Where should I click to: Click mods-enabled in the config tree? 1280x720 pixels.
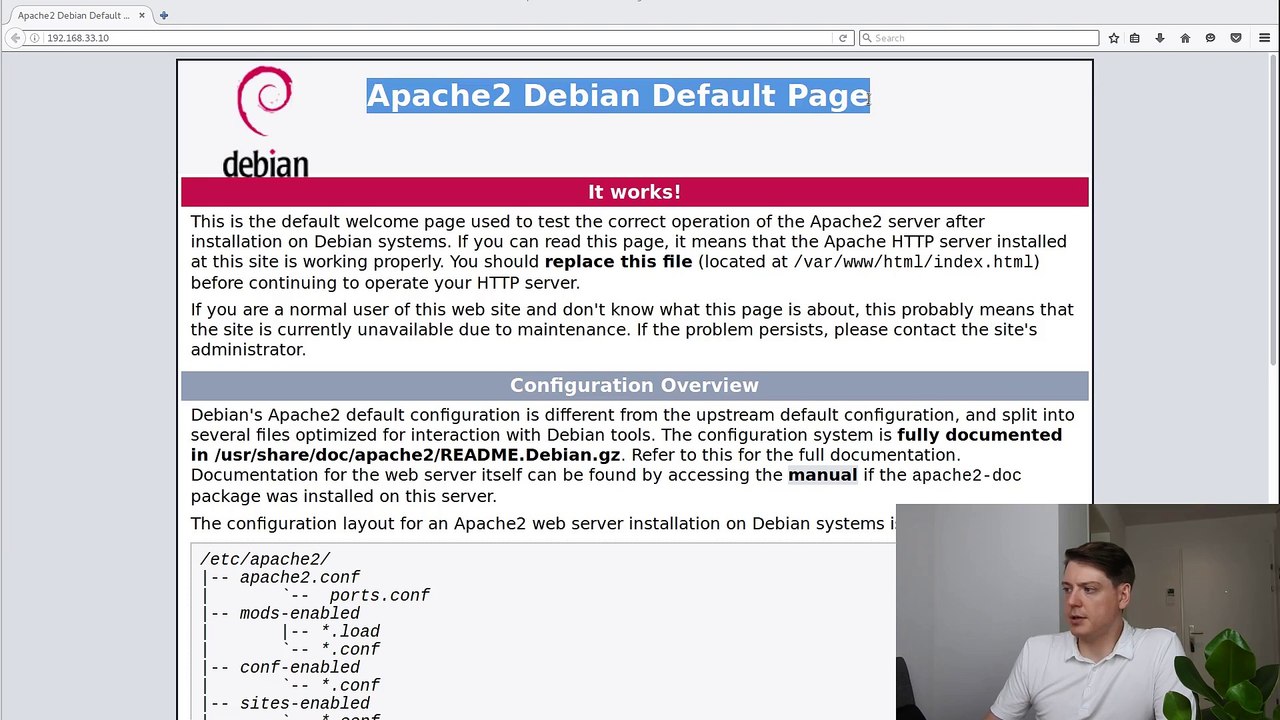click(300, 613)
